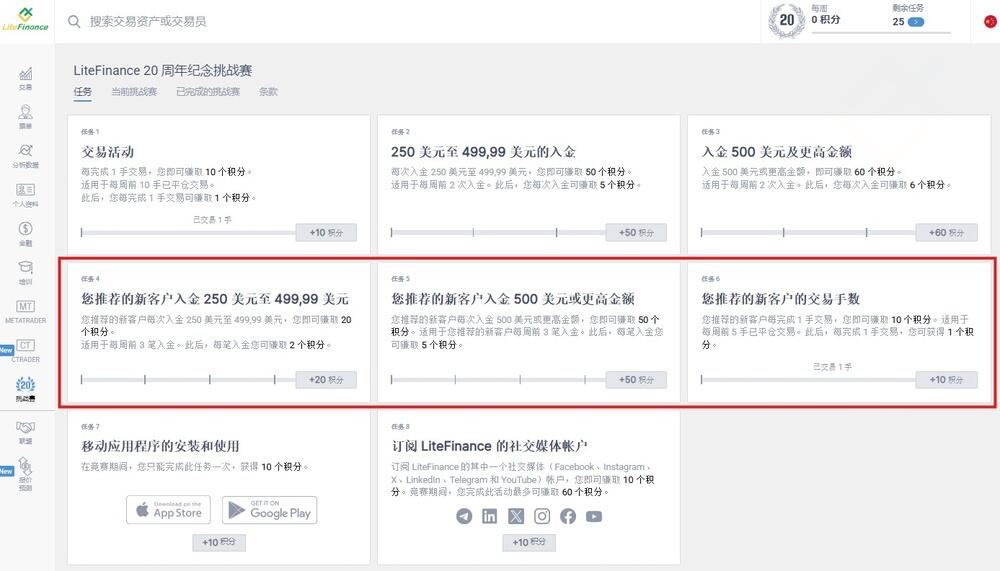Click task 5 referral progress bar
The width and height of the screenshot is (1000, 571).
point(498,380)
